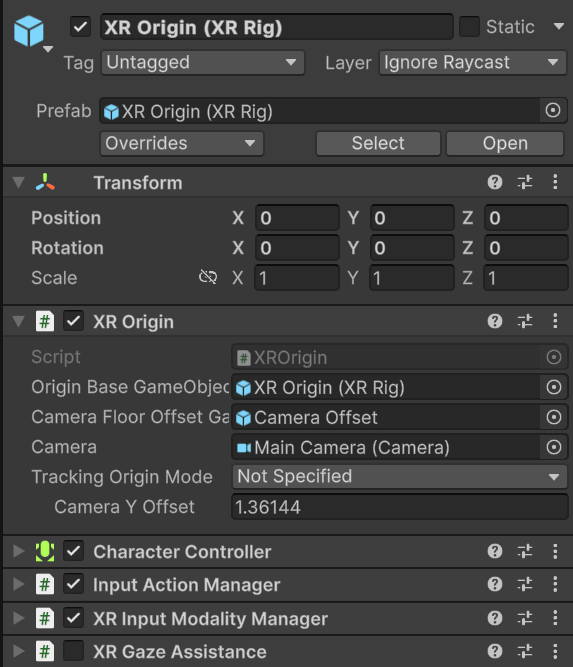This screenshot has width=573, height=667.
Task: Click the Transform axes component icon
Action: tap(45, 182)
